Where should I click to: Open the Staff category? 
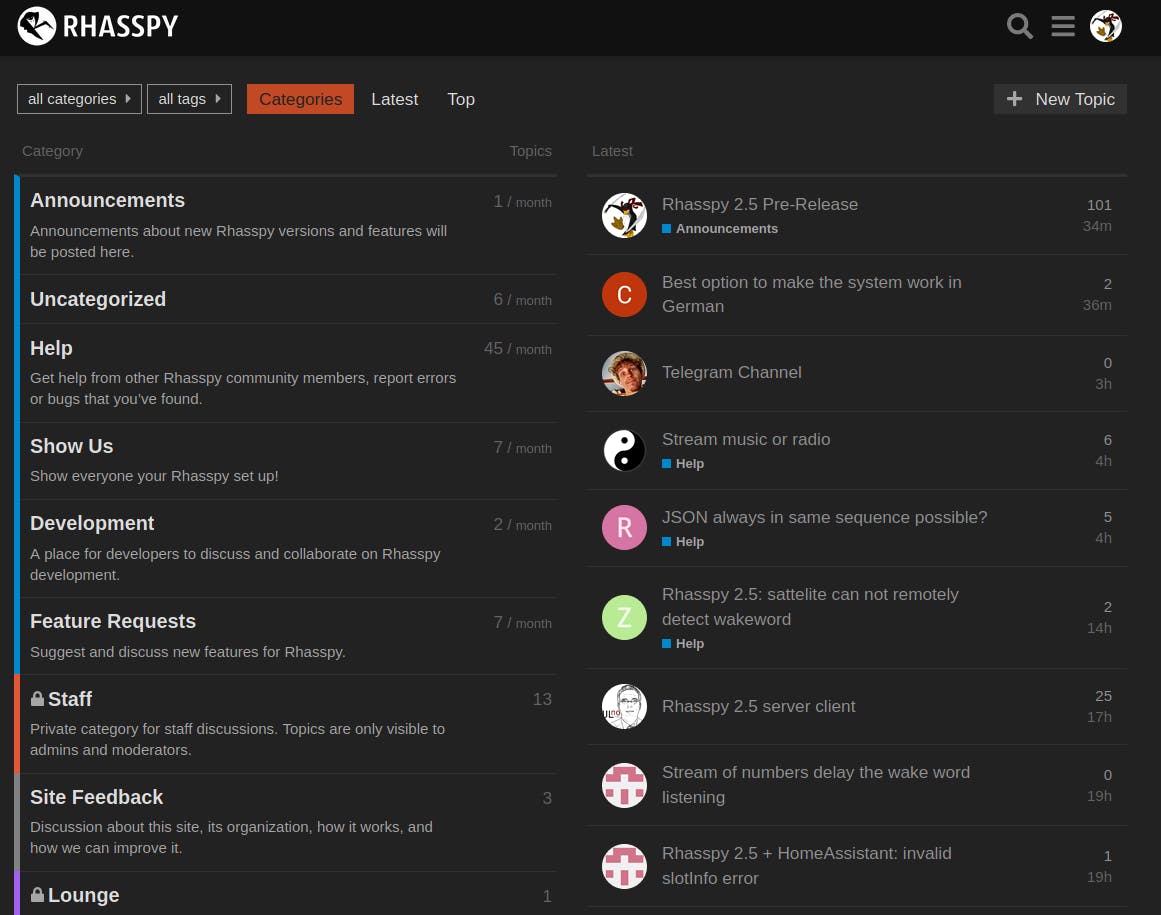(70, 699)
